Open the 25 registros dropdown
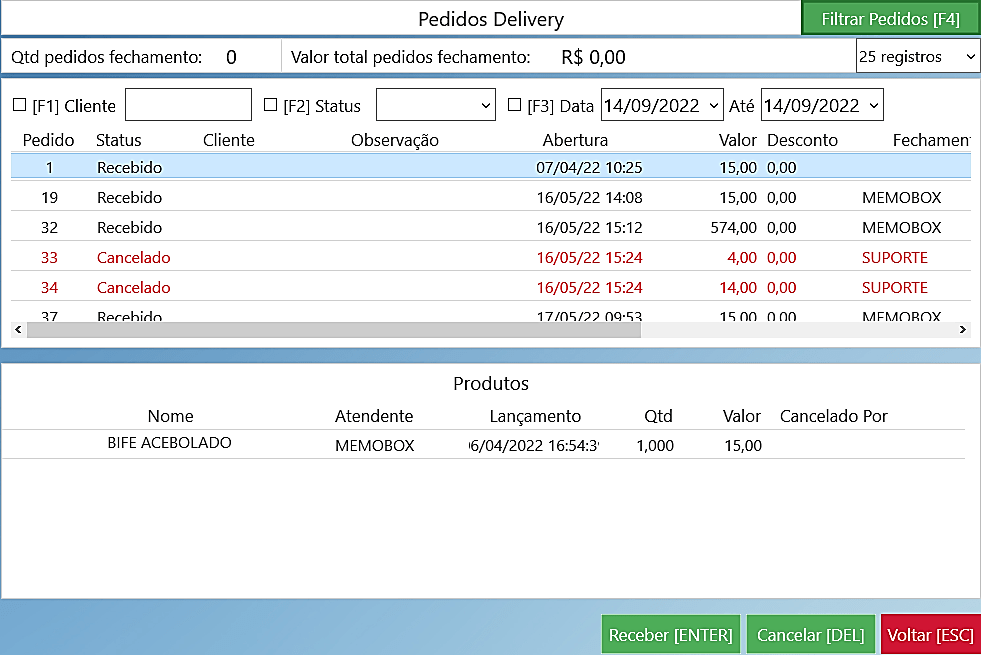981x655 pixels. coord(917,57)
